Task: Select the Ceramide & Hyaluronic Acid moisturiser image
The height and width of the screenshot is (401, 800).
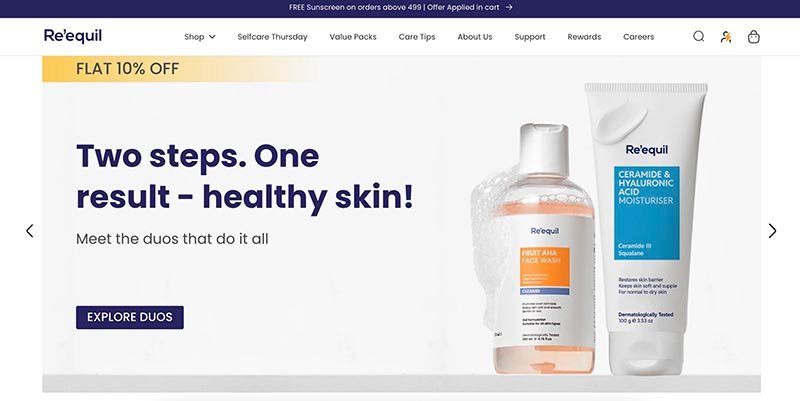Action: pos(646,229)
